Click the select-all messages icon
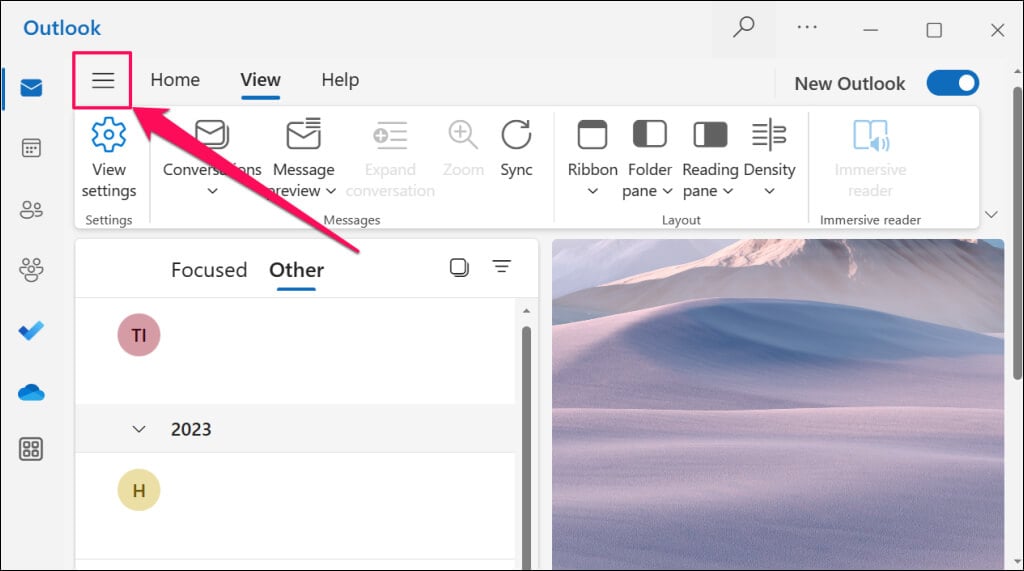This screenshot has height=571, width=1024. pyautogui.click(x=459, y=267)
